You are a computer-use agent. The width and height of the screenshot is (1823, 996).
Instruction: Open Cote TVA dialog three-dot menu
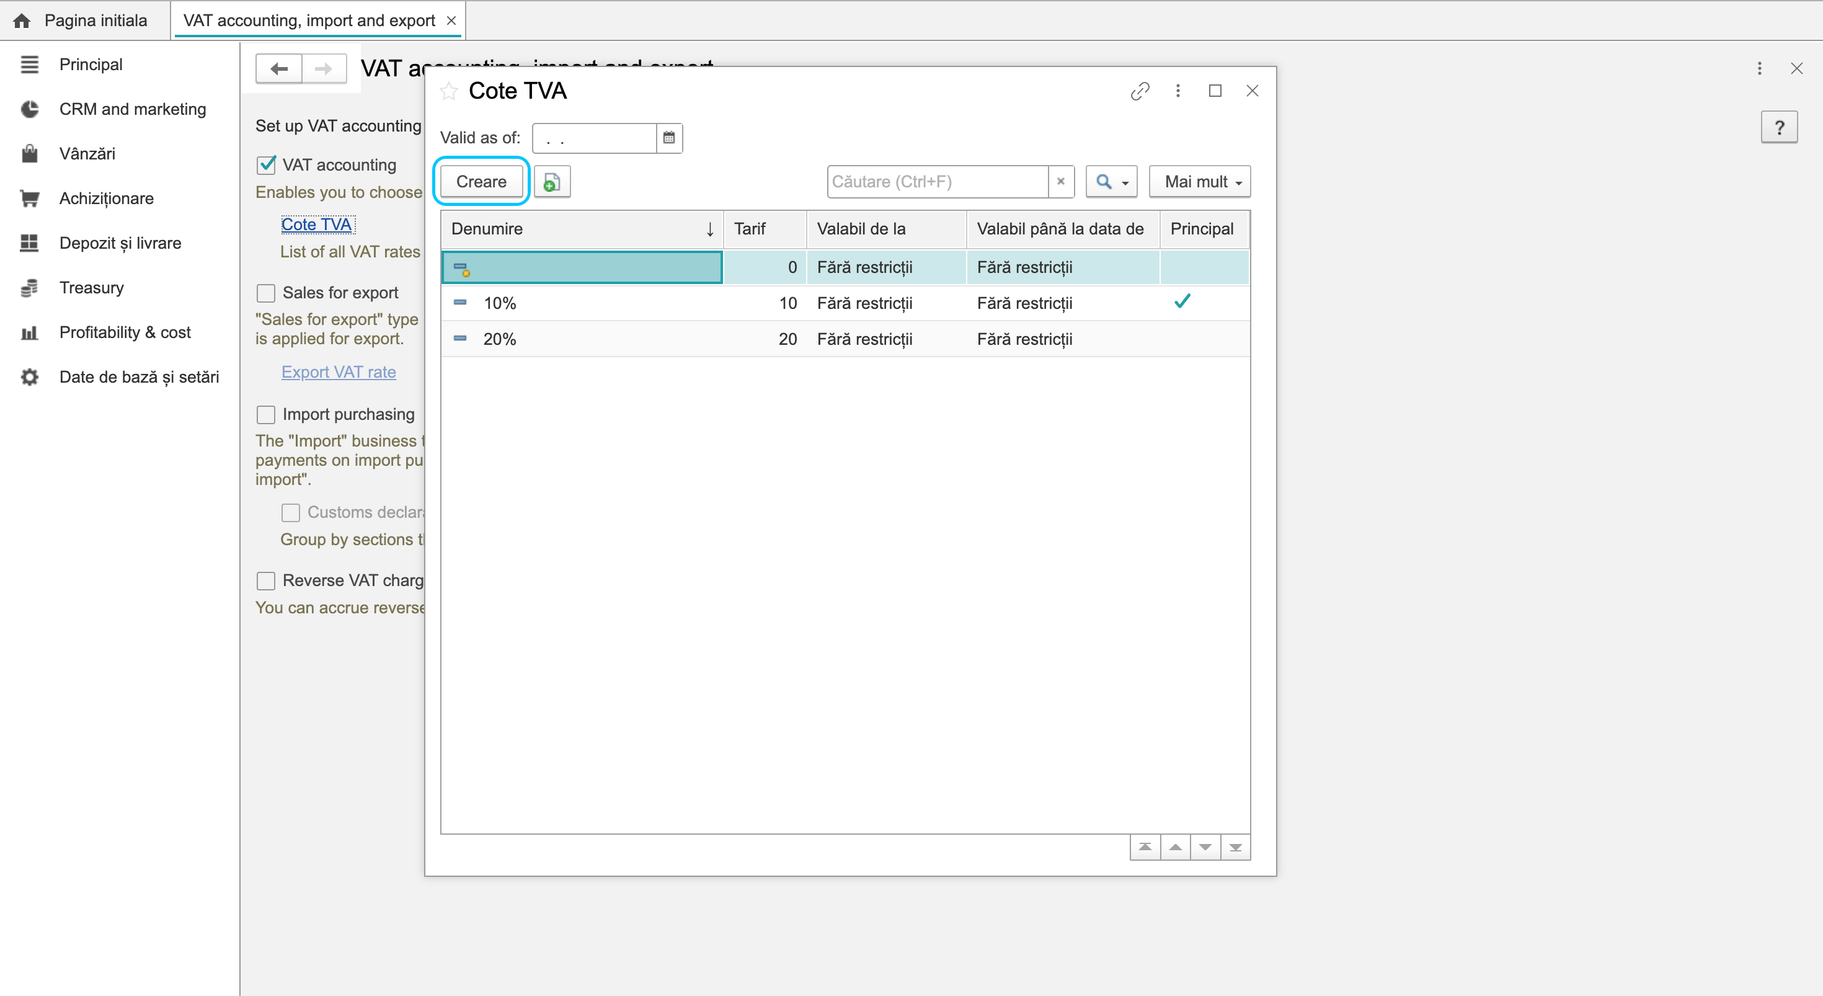[x=1178, y=91]
